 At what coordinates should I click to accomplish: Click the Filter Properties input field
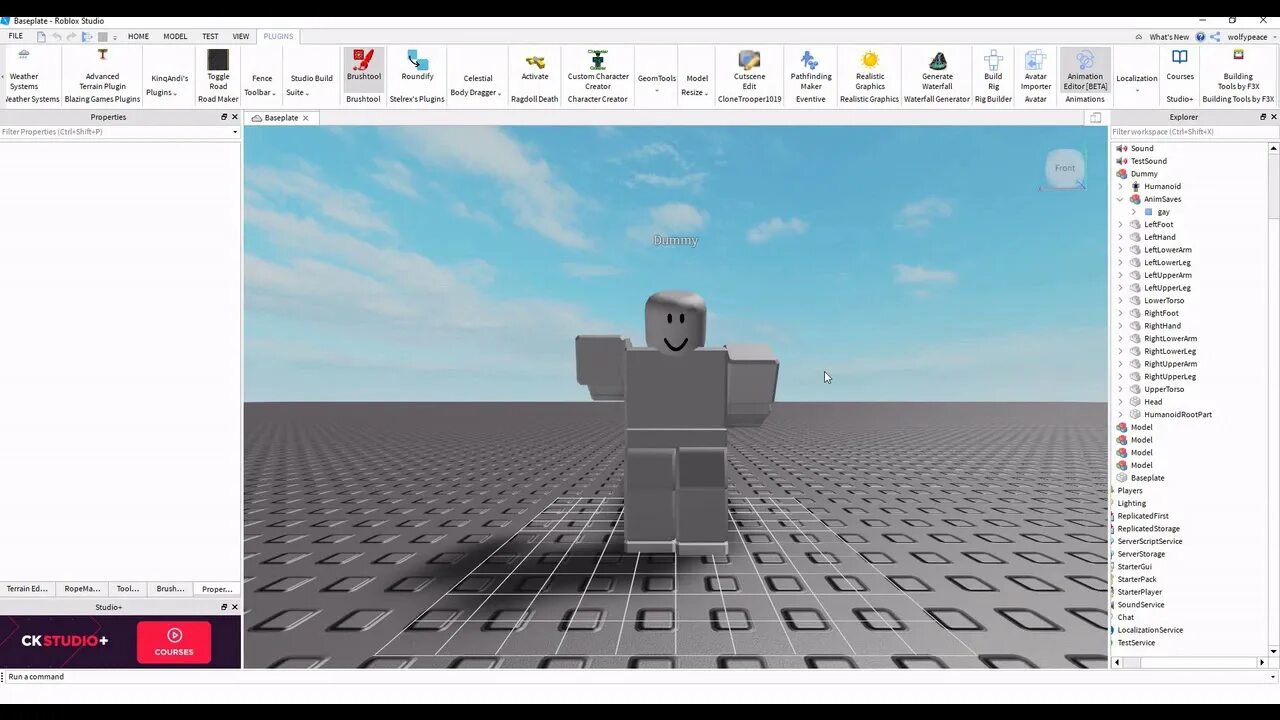[120, 132]
